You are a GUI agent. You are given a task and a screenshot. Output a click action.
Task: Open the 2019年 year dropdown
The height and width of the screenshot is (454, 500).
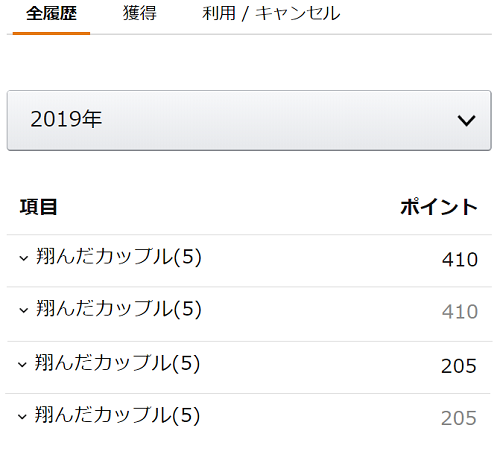click(x=249, y=120)
